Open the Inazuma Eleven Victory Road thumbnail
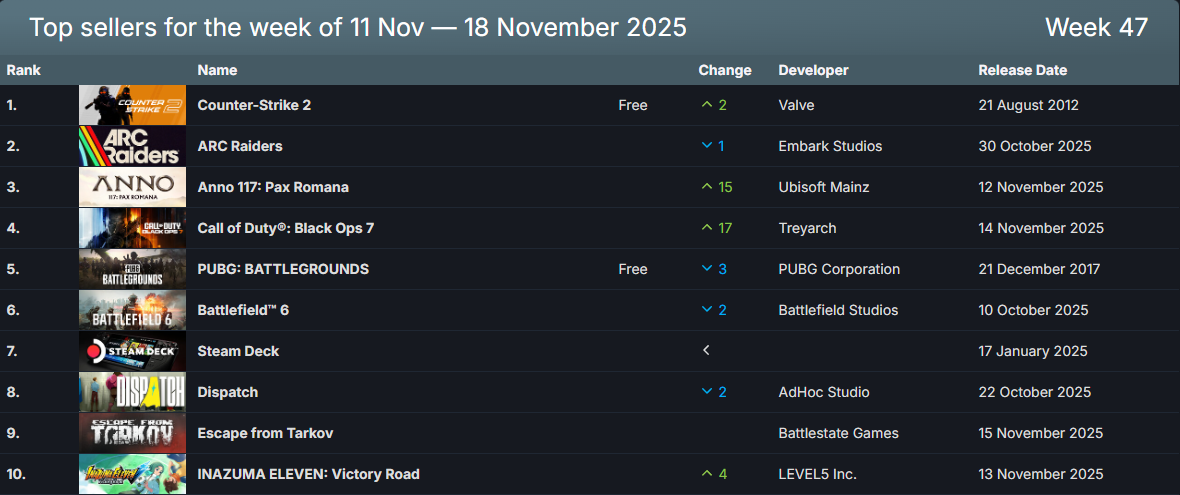Screen dimensions: 1180x495 [132, 474]
